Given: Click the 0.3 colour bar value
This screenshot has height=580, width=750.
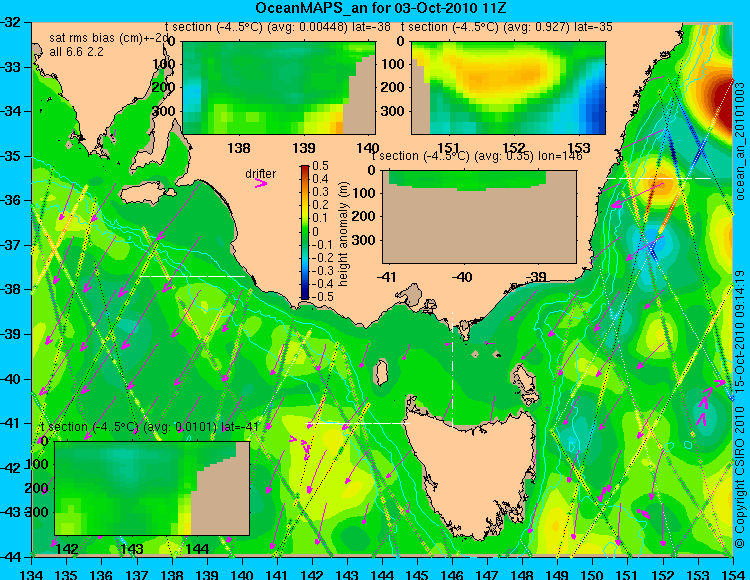Looking at the screenshot, I should pos(320,192).
